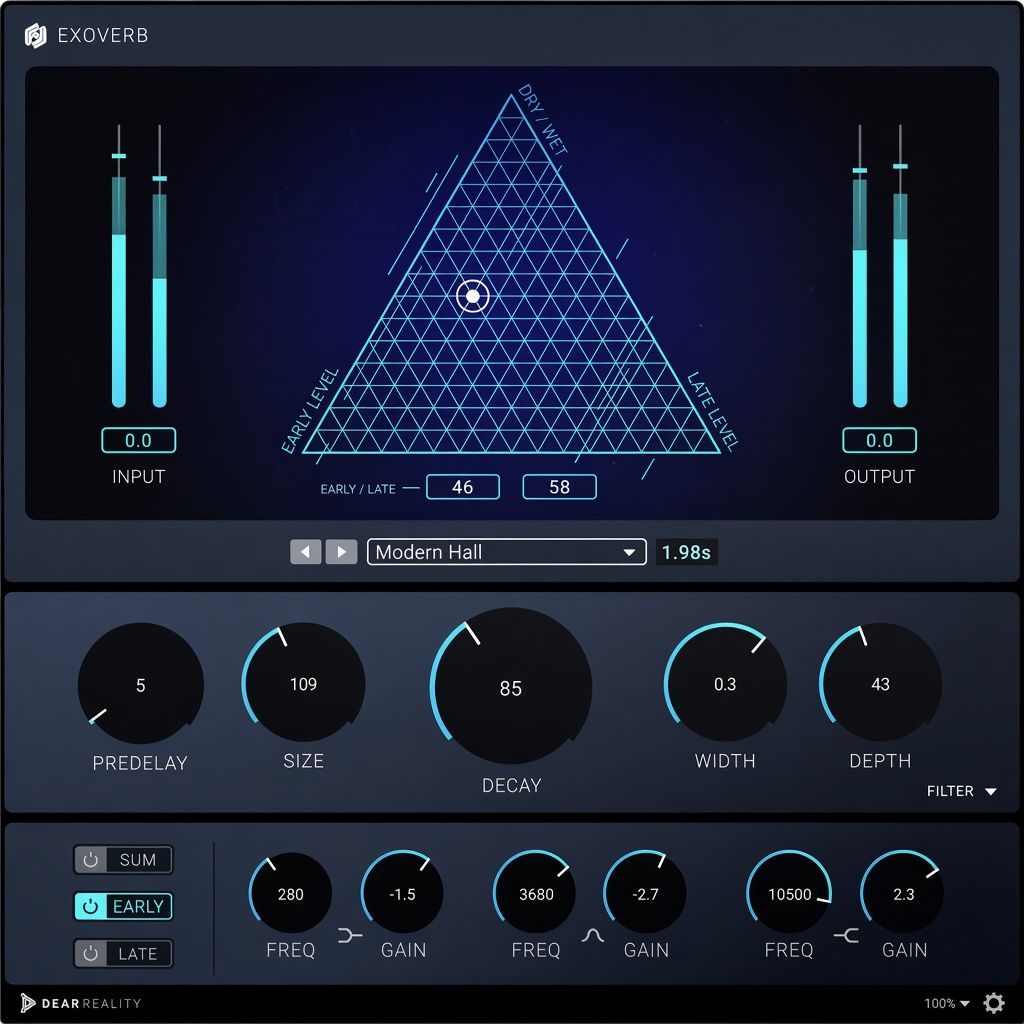The image size is (1024, 1024).
Task: Click the 1.98s decay time readout
Action: point(686,552)
